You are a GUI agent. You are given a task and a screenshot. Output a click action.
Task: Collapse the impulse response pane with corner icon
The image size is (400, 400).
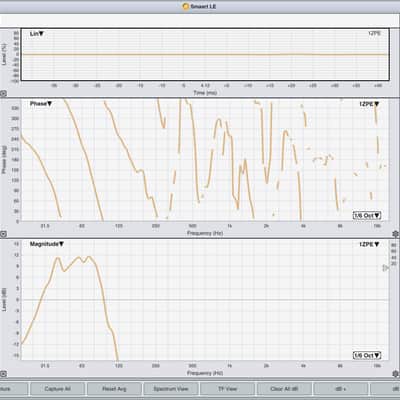point(3,94)
